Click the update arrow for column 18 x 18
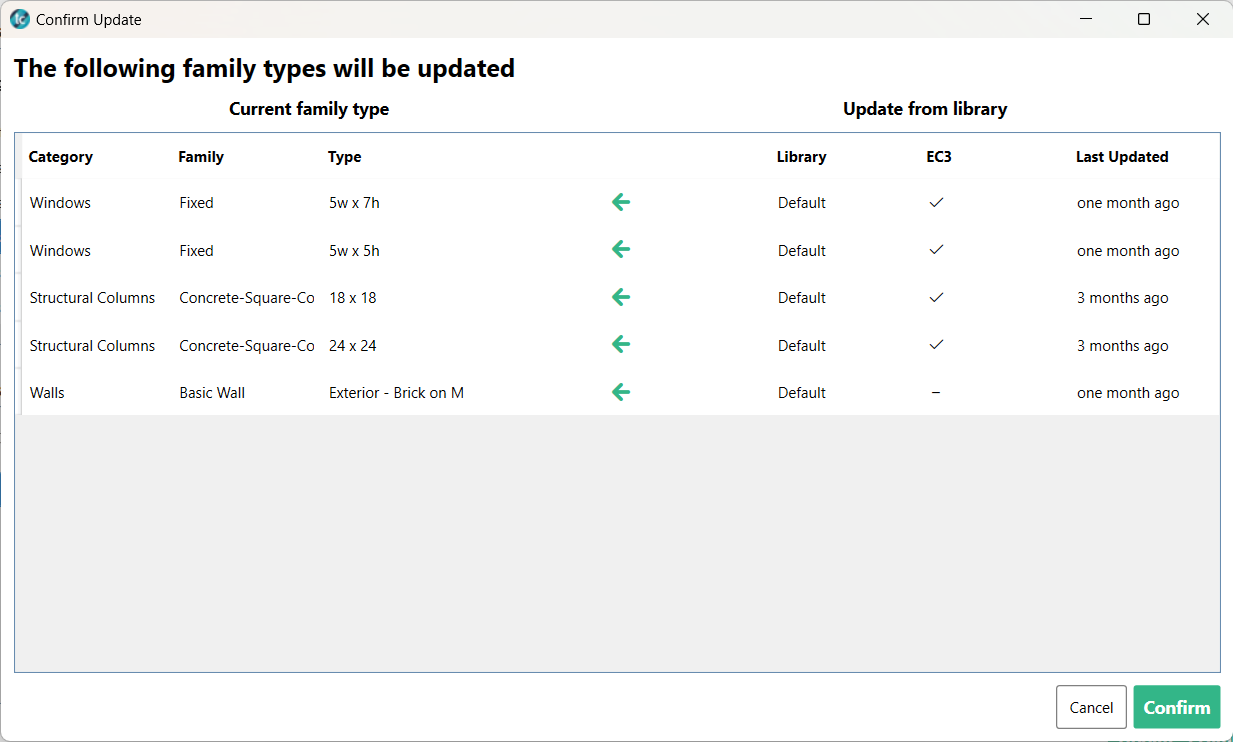This screenshot has height=742, width=1233. 621,297
